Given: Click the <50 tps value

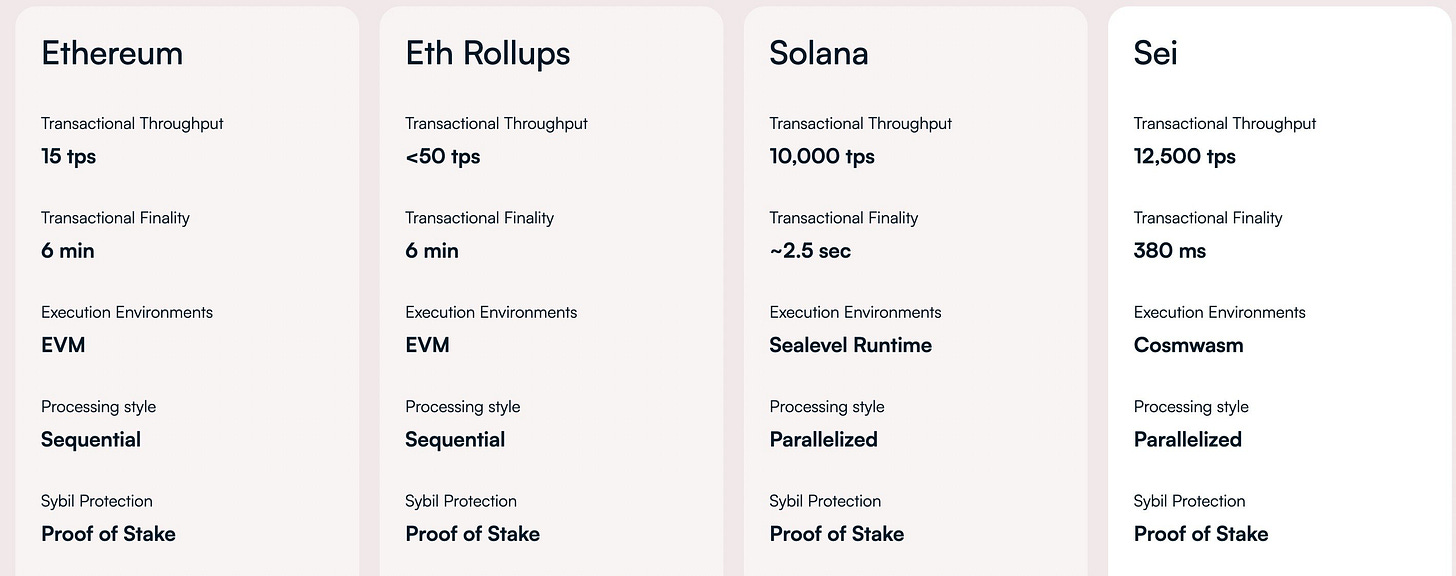Looking at the screenshot, I should coord(443,157).
